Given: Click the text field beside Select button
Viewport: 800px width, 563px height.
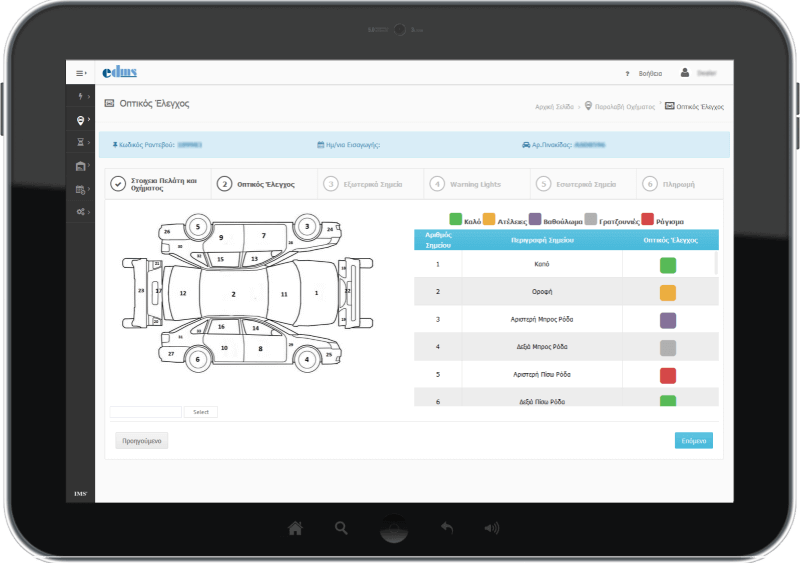Looking at the screenshot, I should (146, 412).
